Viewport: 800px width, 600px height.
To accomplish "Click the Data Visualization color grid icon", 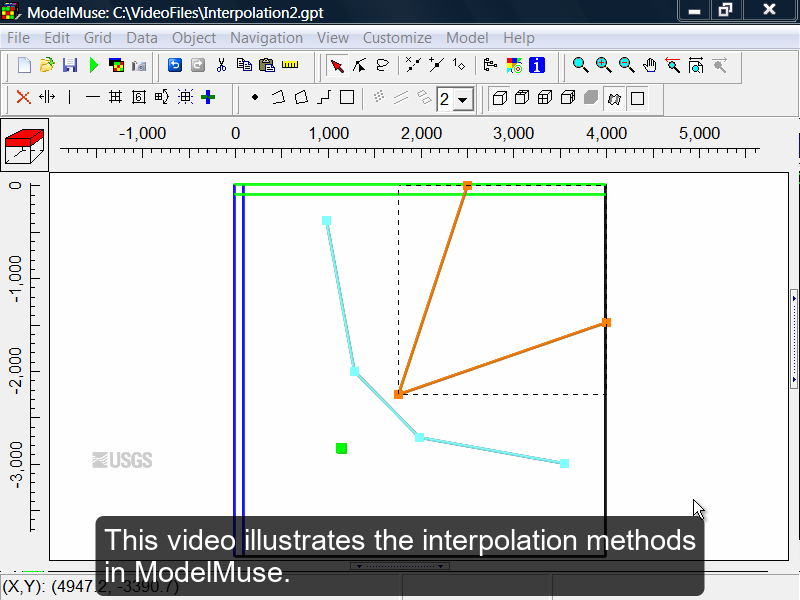I will [x=514, y=66].
